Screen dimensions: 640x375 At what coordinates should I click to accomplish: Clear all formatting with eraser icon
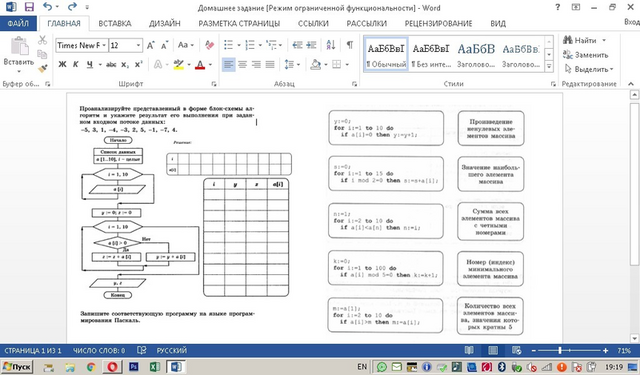tap(209, 45)
